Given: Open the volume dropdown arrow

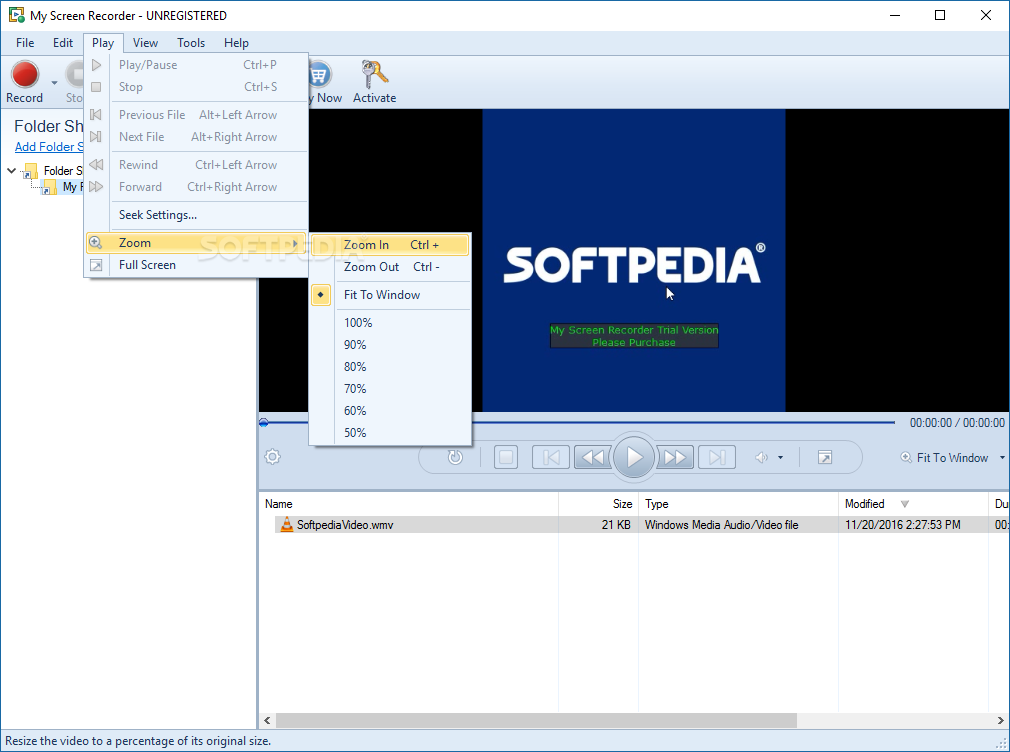Looking at the screenshot, I should (781, 458).
